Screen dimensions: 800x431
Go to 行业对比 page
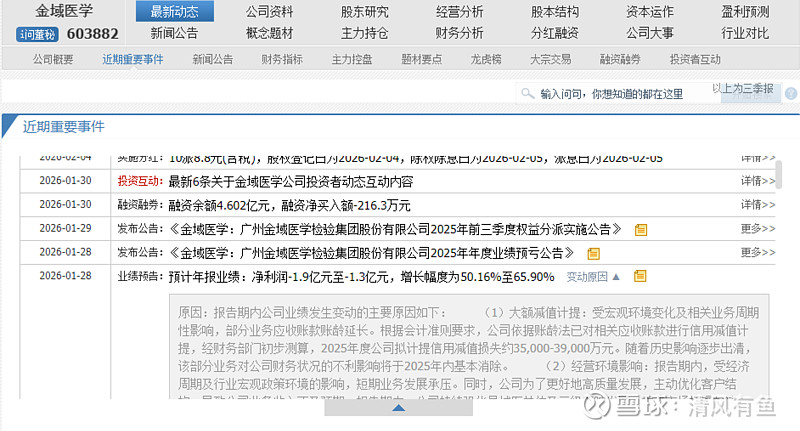(745, 33)
